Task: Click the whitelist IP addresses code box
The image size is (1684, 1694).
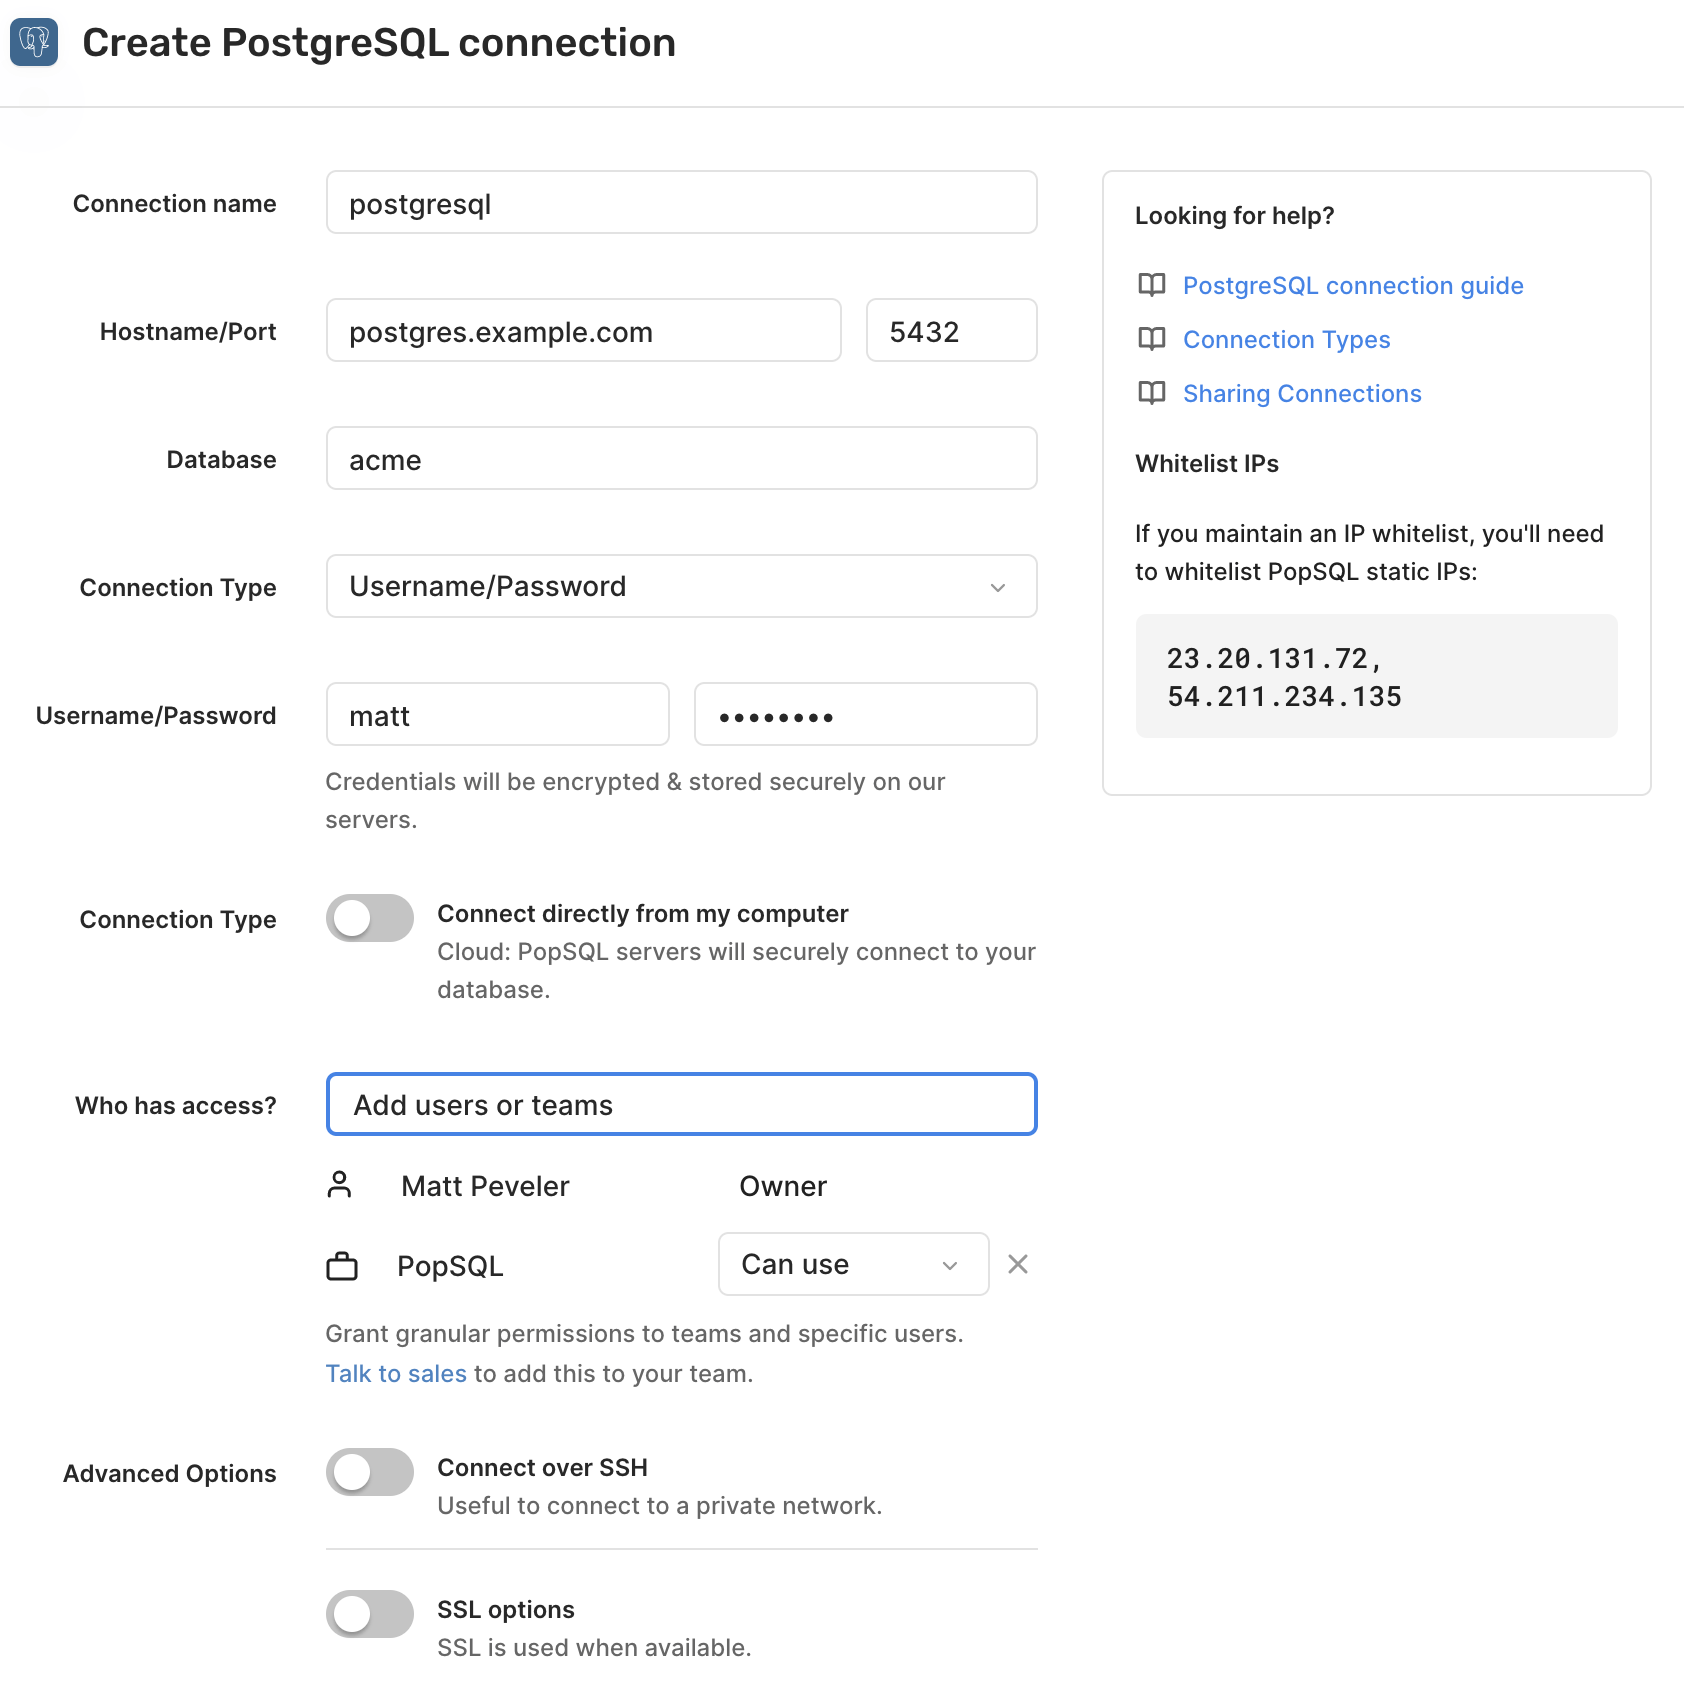Action: [1377, 676]
